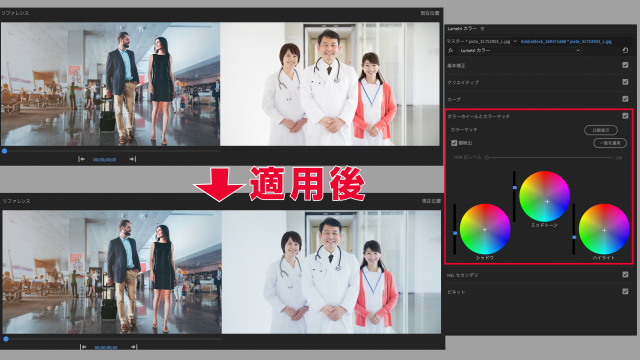Step to previous frame in upper reference monitor

(x=81, y=159)
